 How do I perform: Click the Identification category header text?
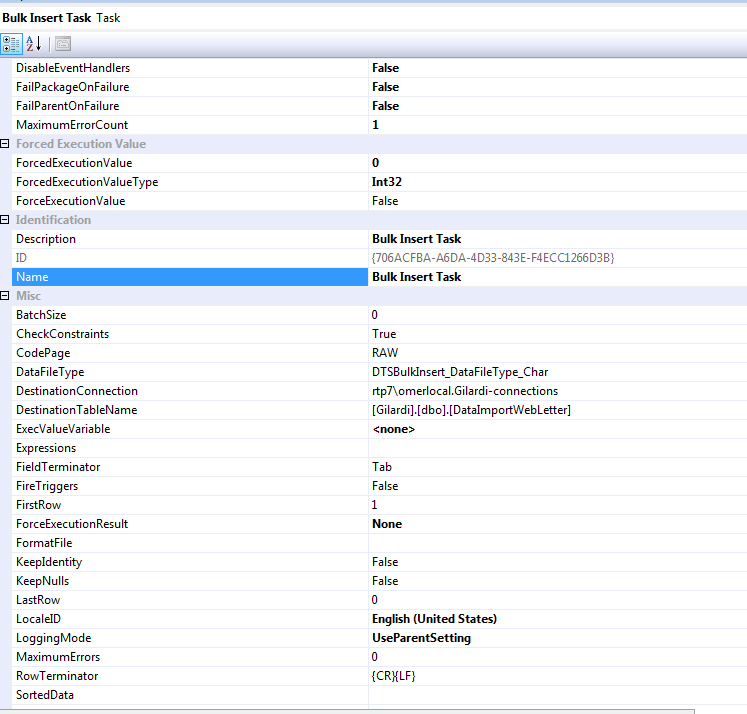(x=53, y=220)
